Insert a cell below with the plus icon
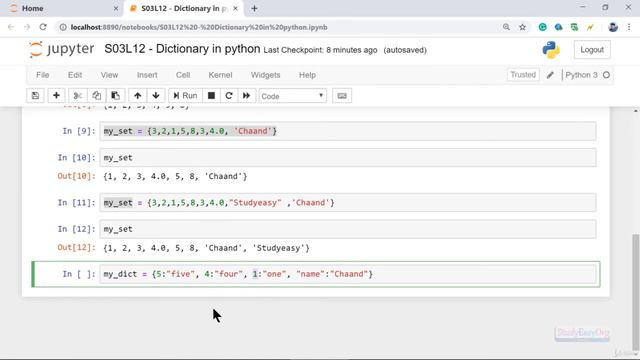This screenshot has height=360, width=640. 56,96
